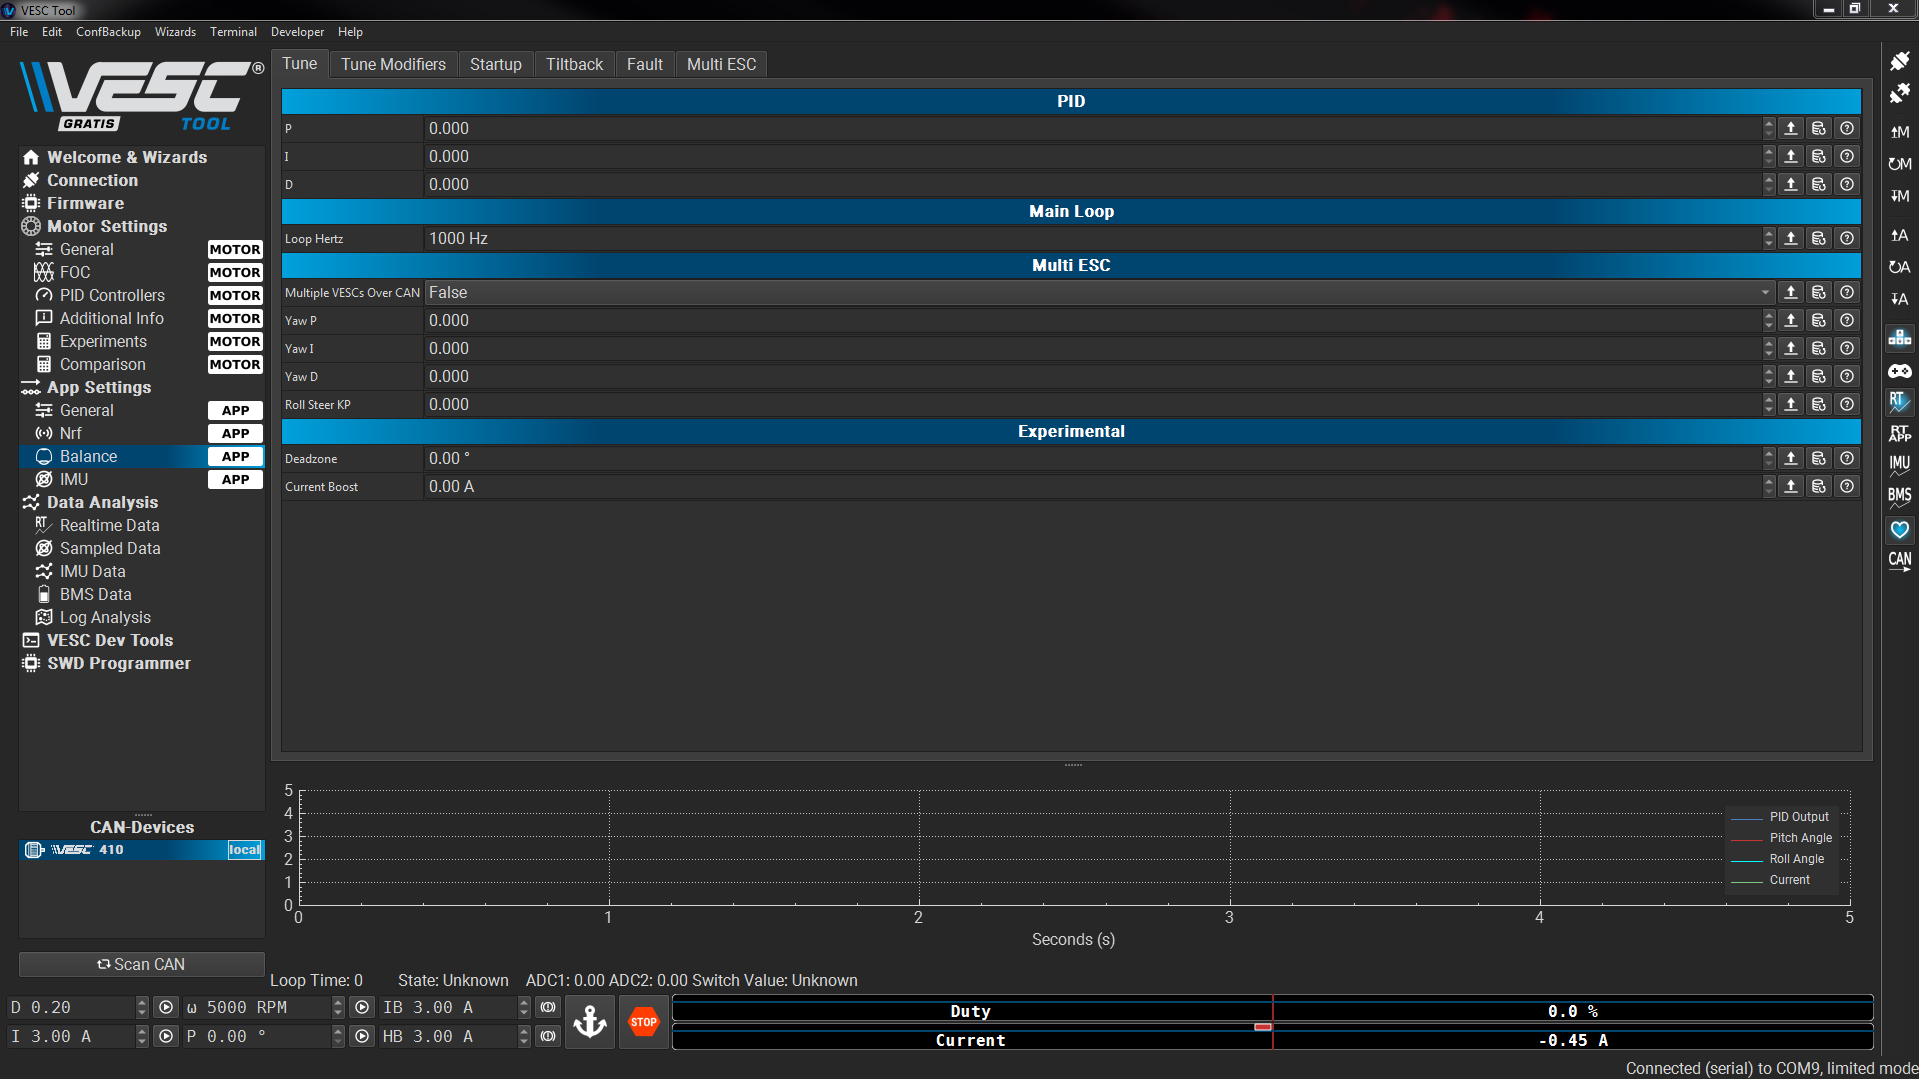Screen dimensions: 1919x1079
Task: Switch to the Tune Modifiers tab
Action: click(x=393, y=64)
